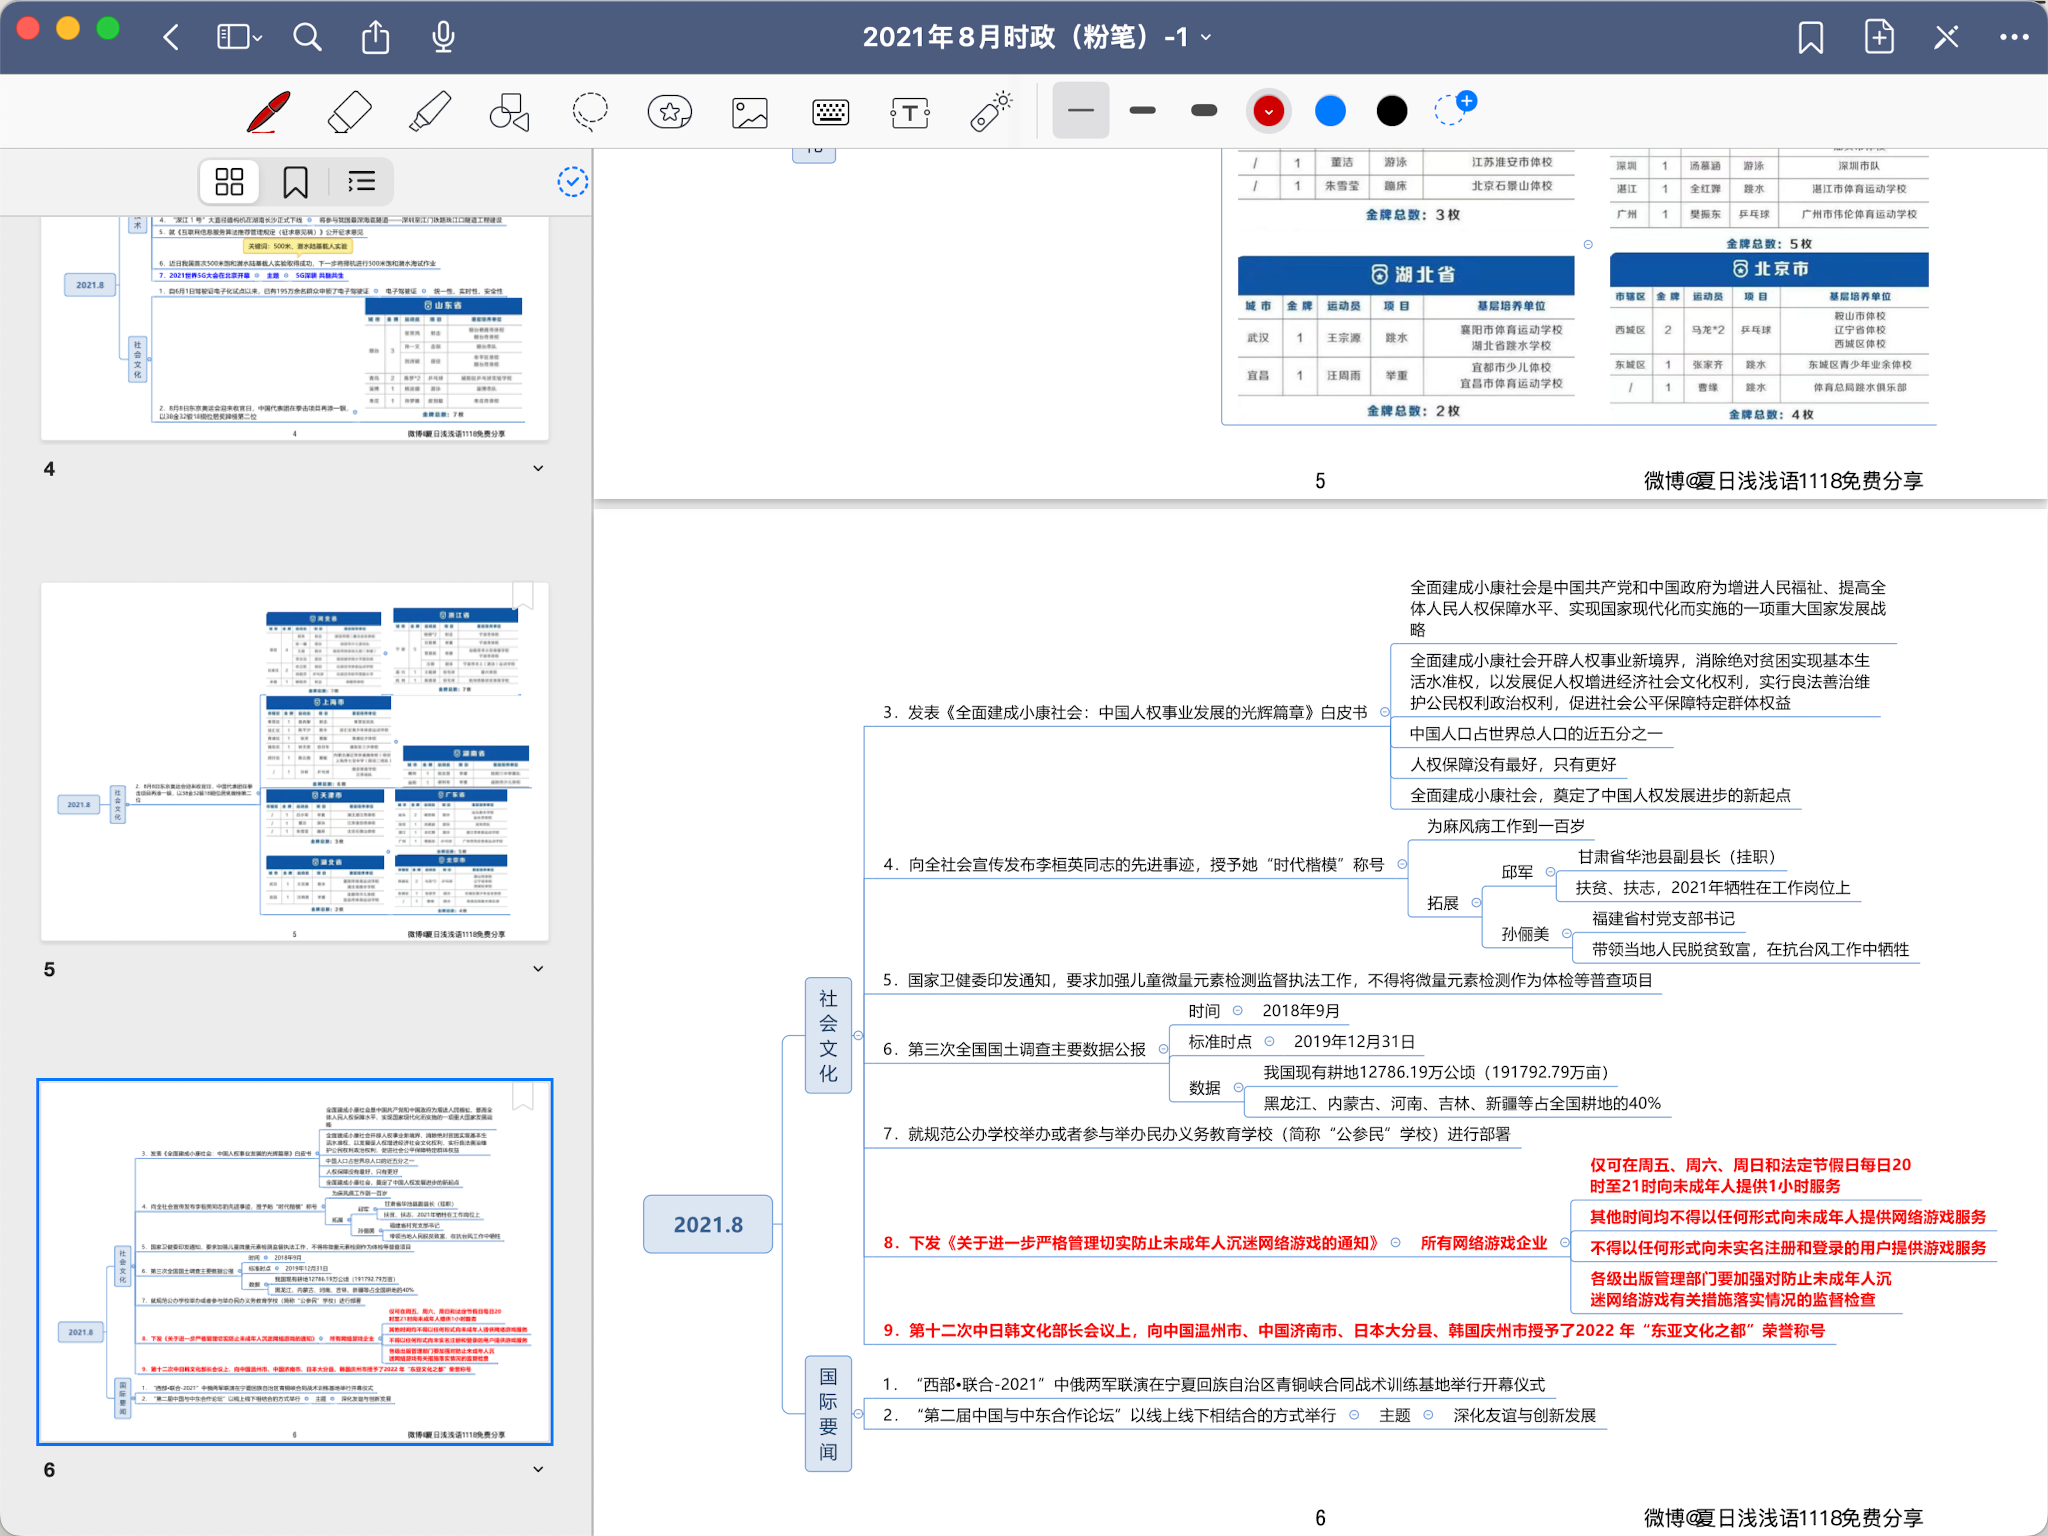Choose the thickest stroke width
This screenshot has height=1536, width=2048.
coord(1204,110)
